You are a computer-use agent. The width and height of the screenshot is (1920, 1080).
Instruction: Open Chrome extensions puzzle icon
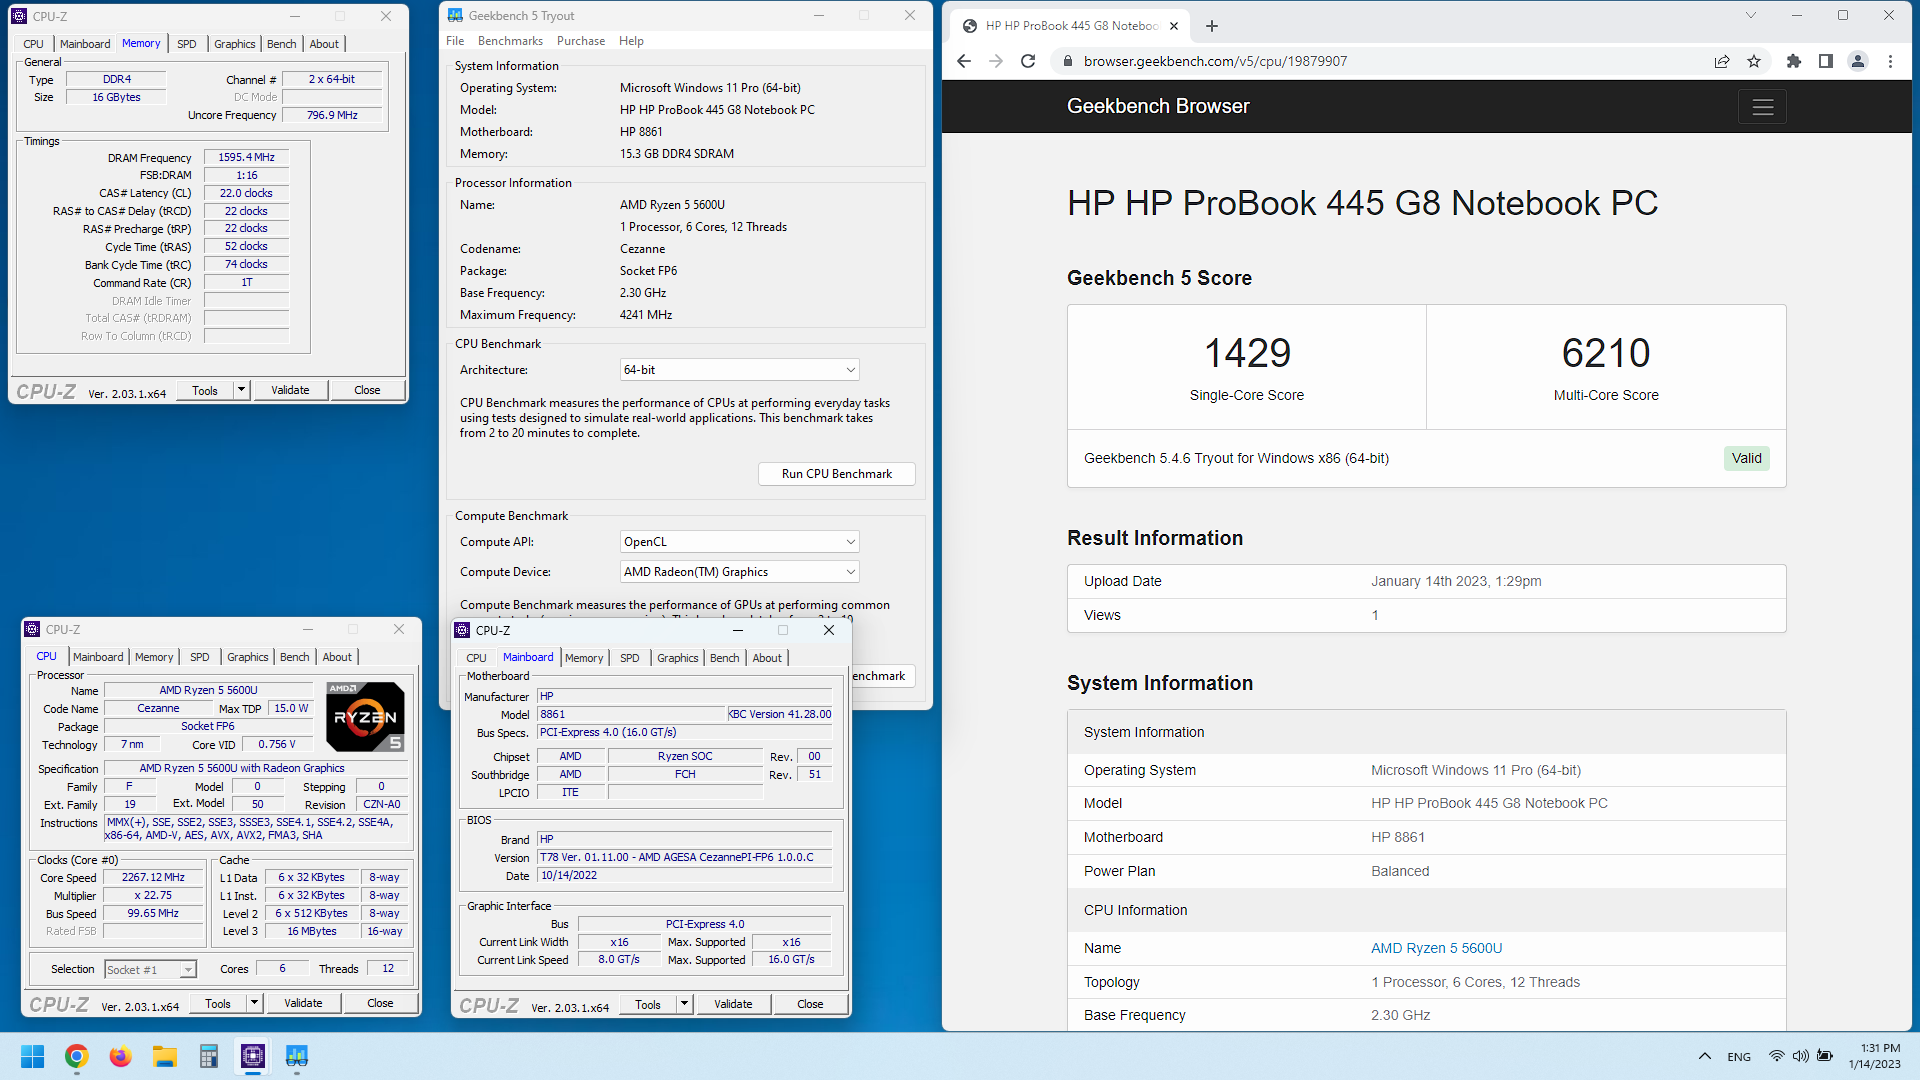click(x=1794, y=61)
